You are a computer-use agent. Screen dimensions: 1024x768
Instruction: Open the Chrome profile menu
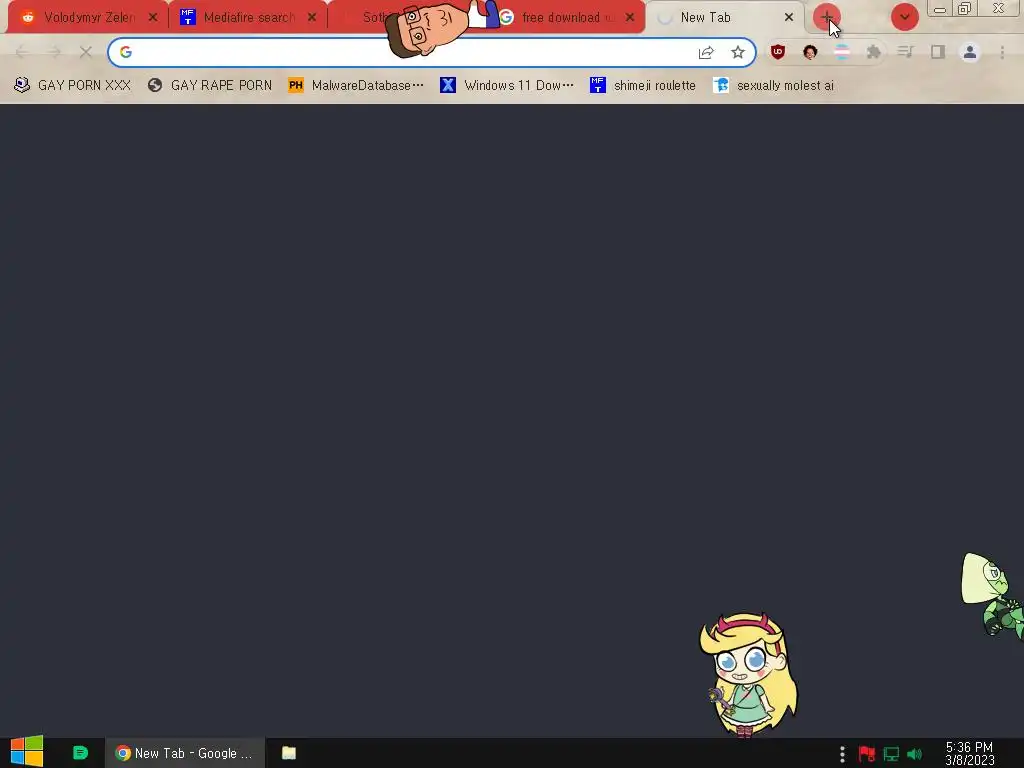click(970, 52)
